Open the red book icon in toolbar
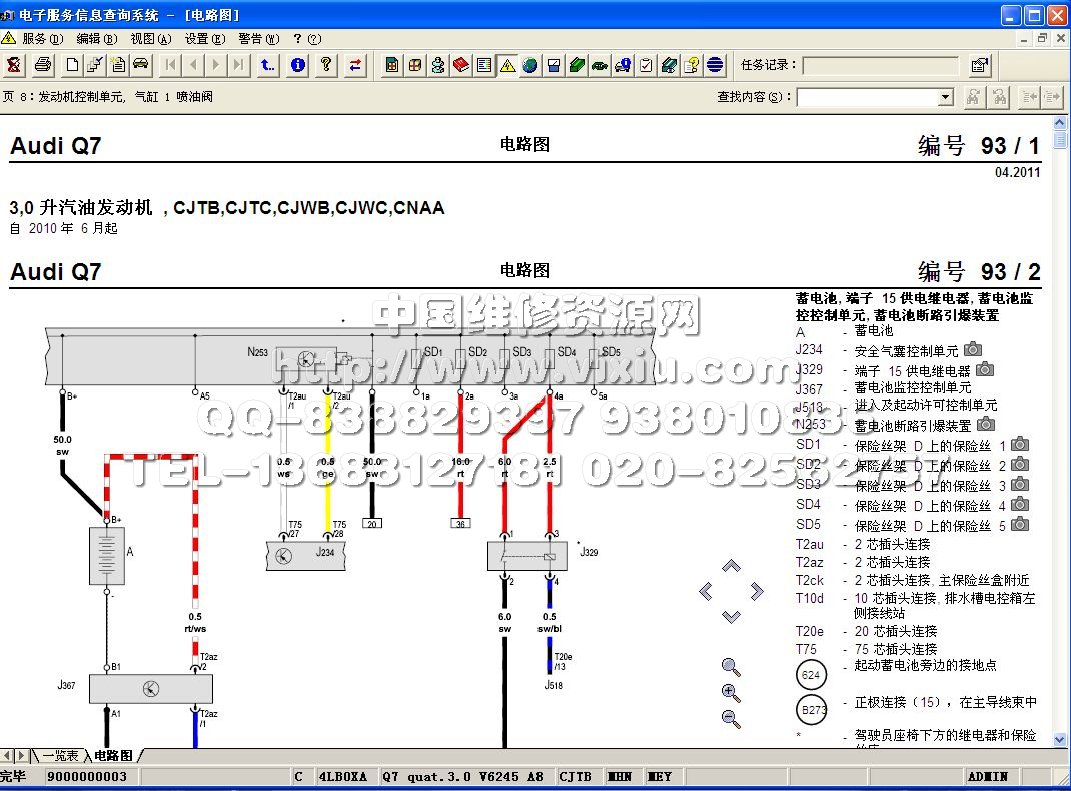 click(461, 66)
